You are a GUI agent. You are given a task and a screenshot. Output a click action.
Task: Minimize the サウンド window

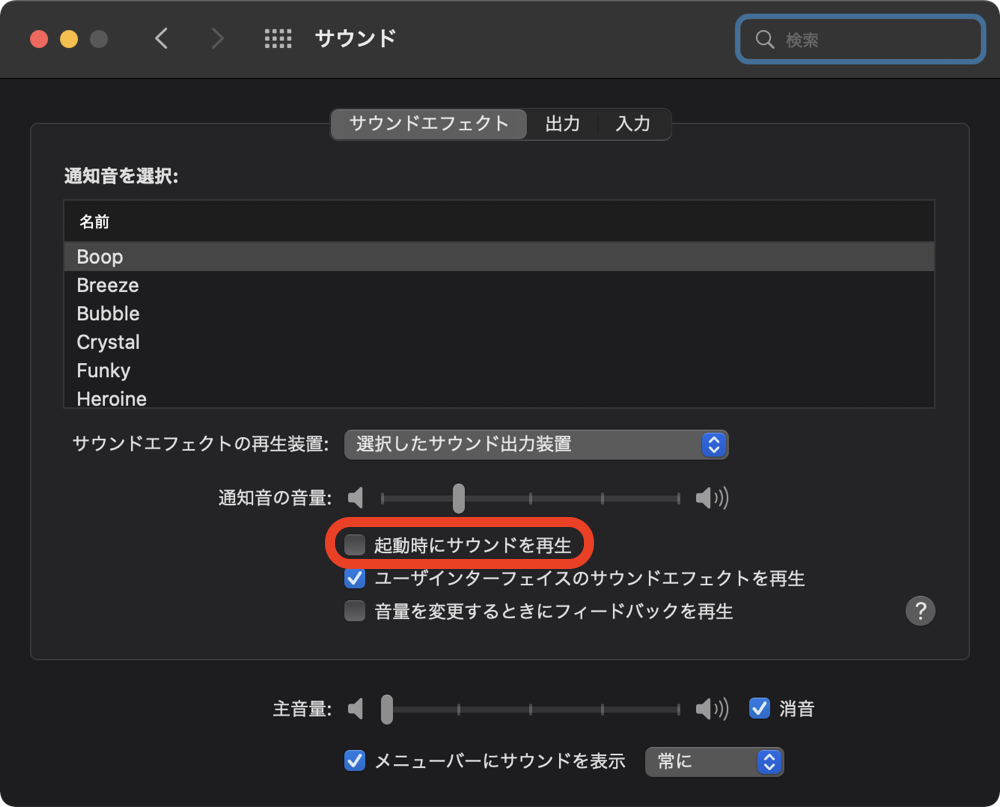pos(69,39)
